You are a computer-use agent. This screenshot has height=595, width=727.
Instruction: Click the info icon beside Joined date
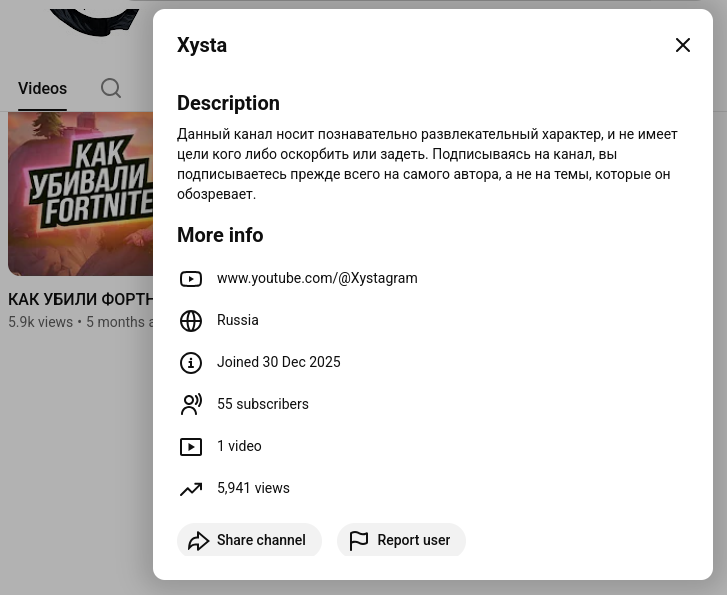pos(191,363)
